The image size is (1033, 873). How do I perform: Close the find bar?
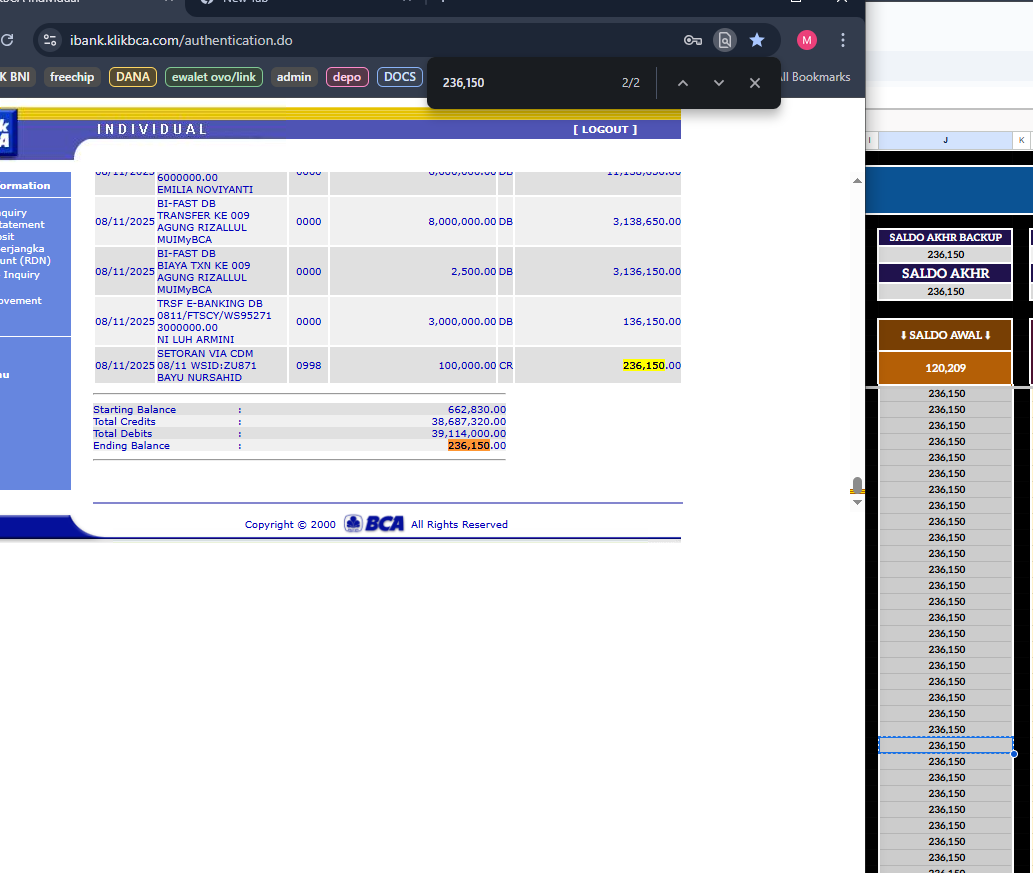pyautogui.click(x=755, y=83)
